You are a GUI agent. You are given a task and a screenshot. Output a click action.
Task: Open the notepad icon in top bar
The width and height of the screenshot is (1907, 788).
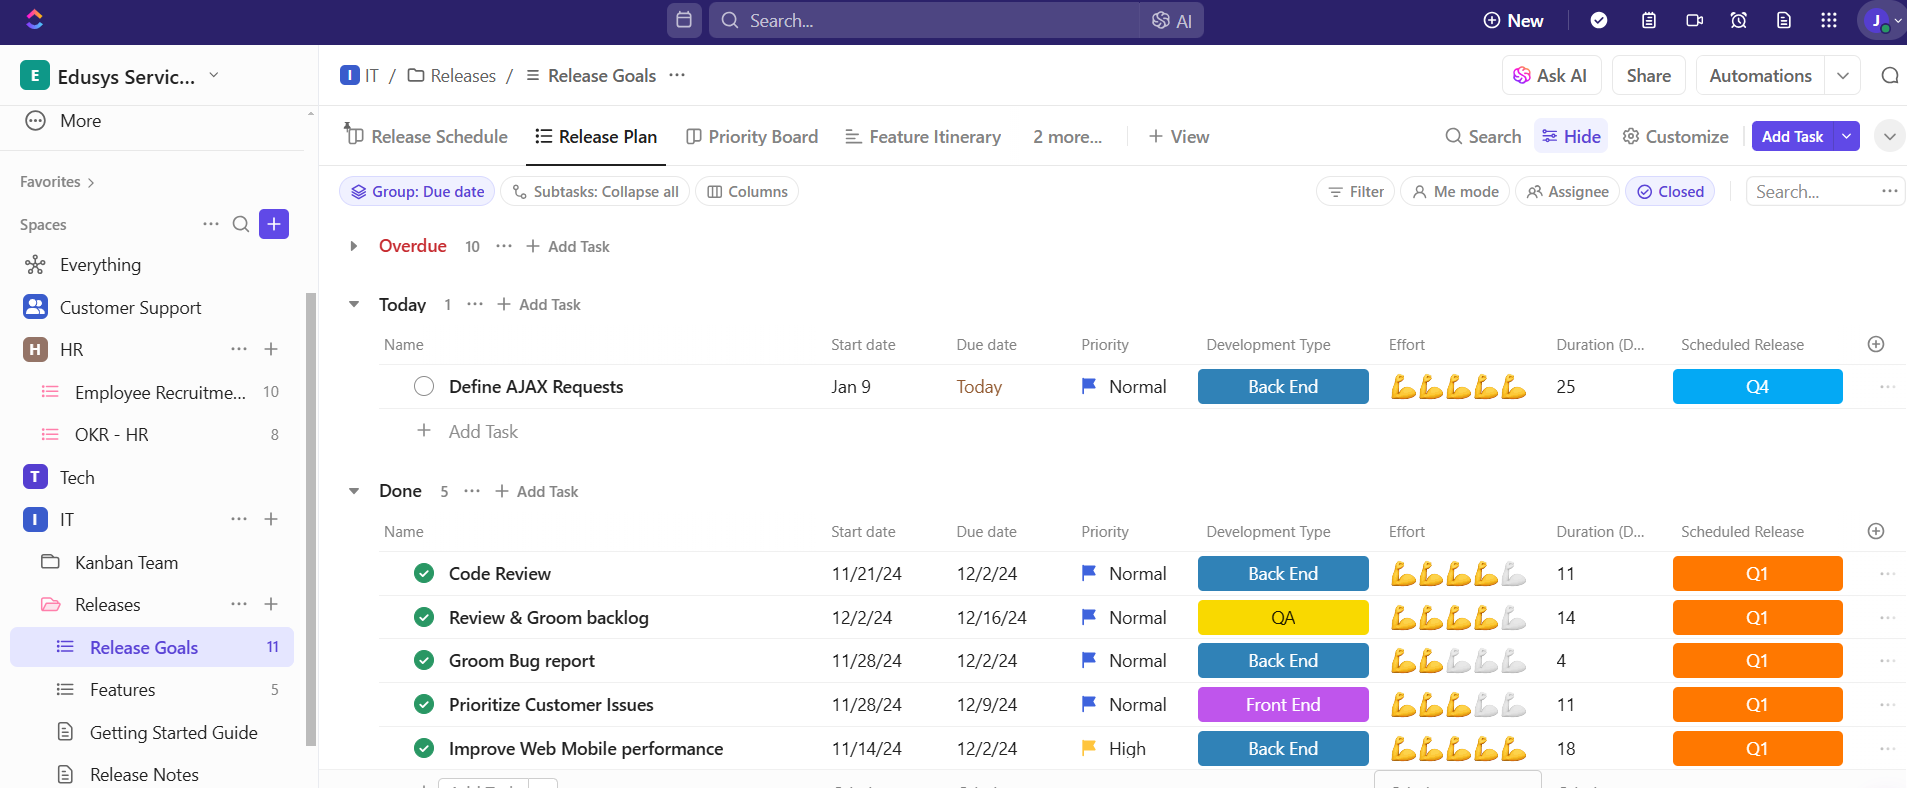pos(1649,20)
